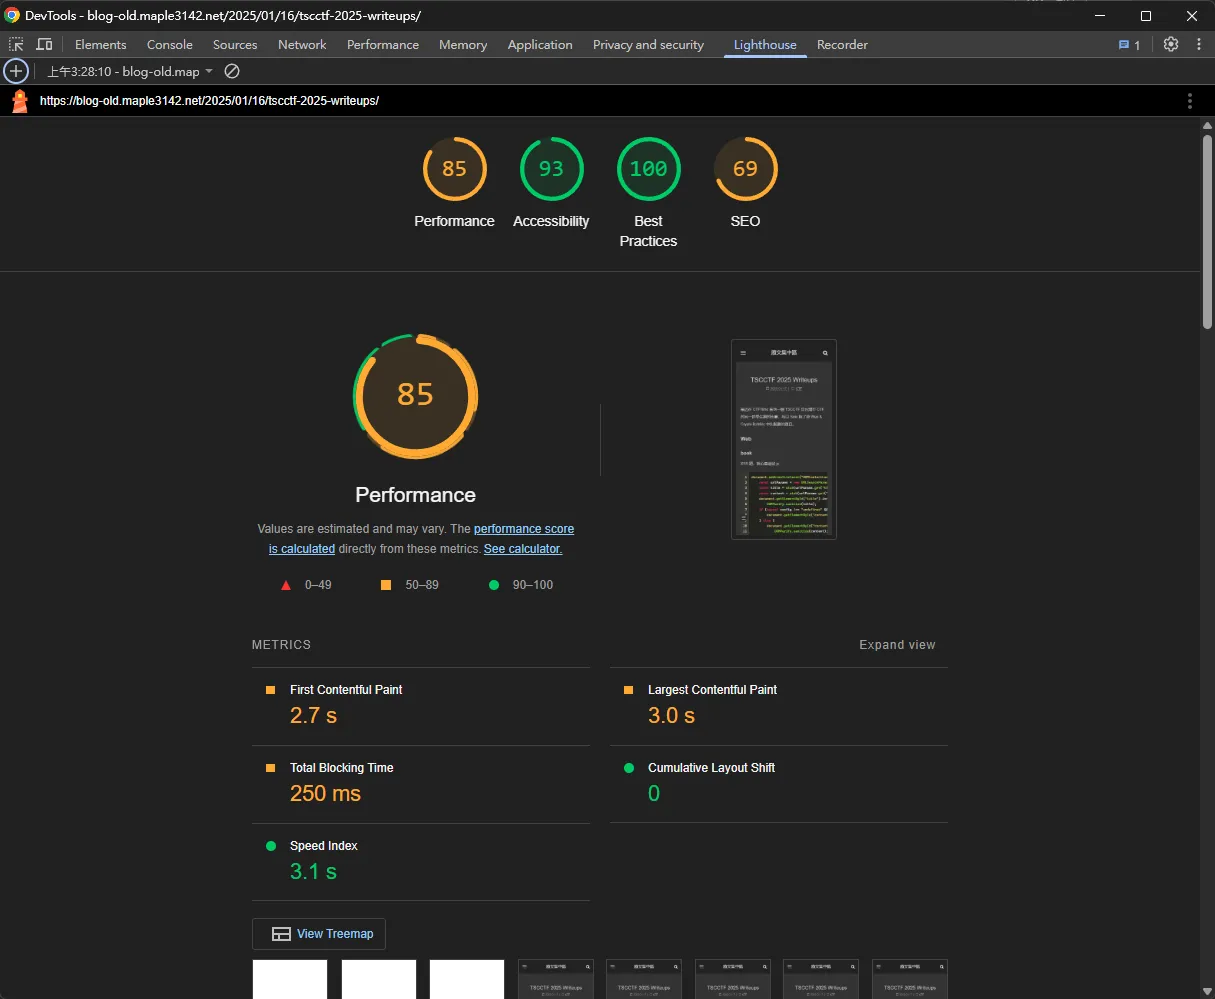This screenshot has height=999, width=1215.
Task: Select the Recorder tab
Action: pyautogui.click(x=842, y=45)
